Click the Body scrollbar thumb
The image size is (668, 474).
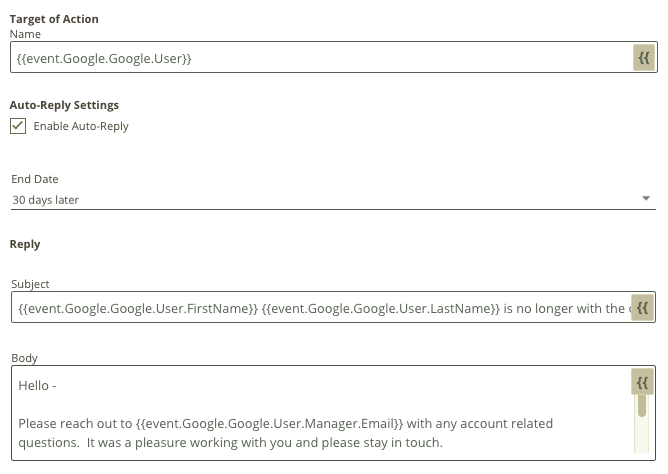tap(642, 405)
